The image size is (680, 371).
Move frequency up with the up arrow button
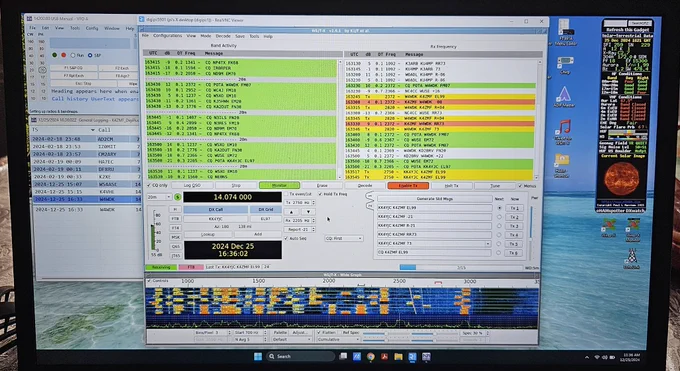coord(291,212)
